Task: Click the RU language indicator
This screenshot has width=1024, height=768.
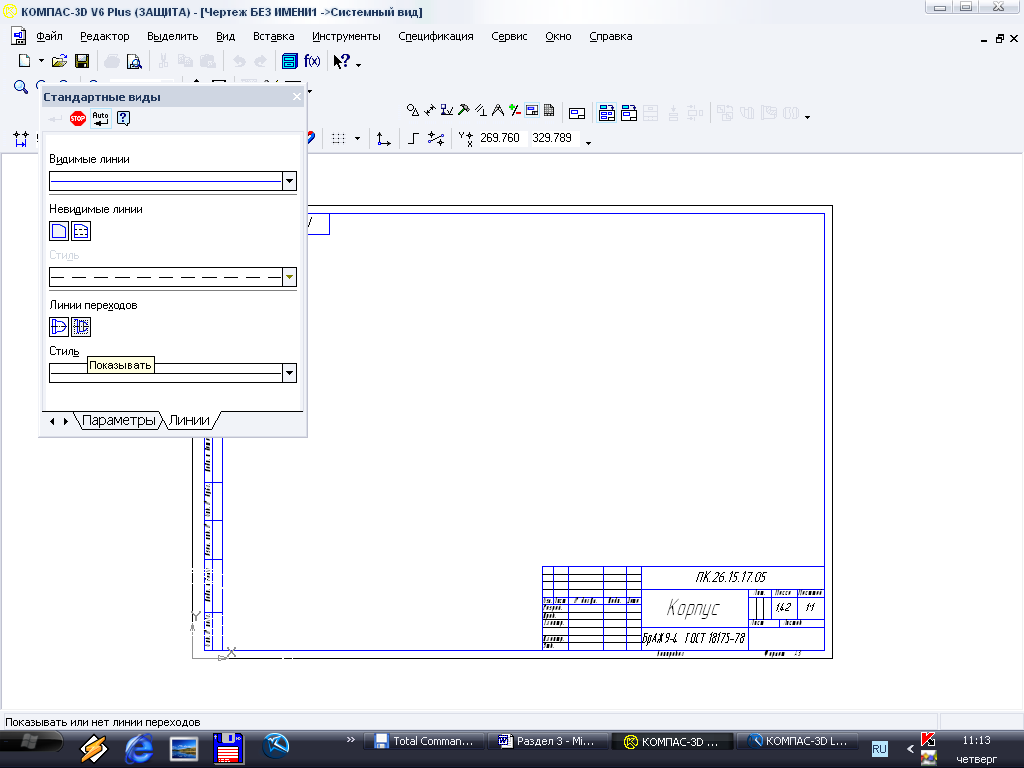Action: pyautogui.click(x=880, y=749)
